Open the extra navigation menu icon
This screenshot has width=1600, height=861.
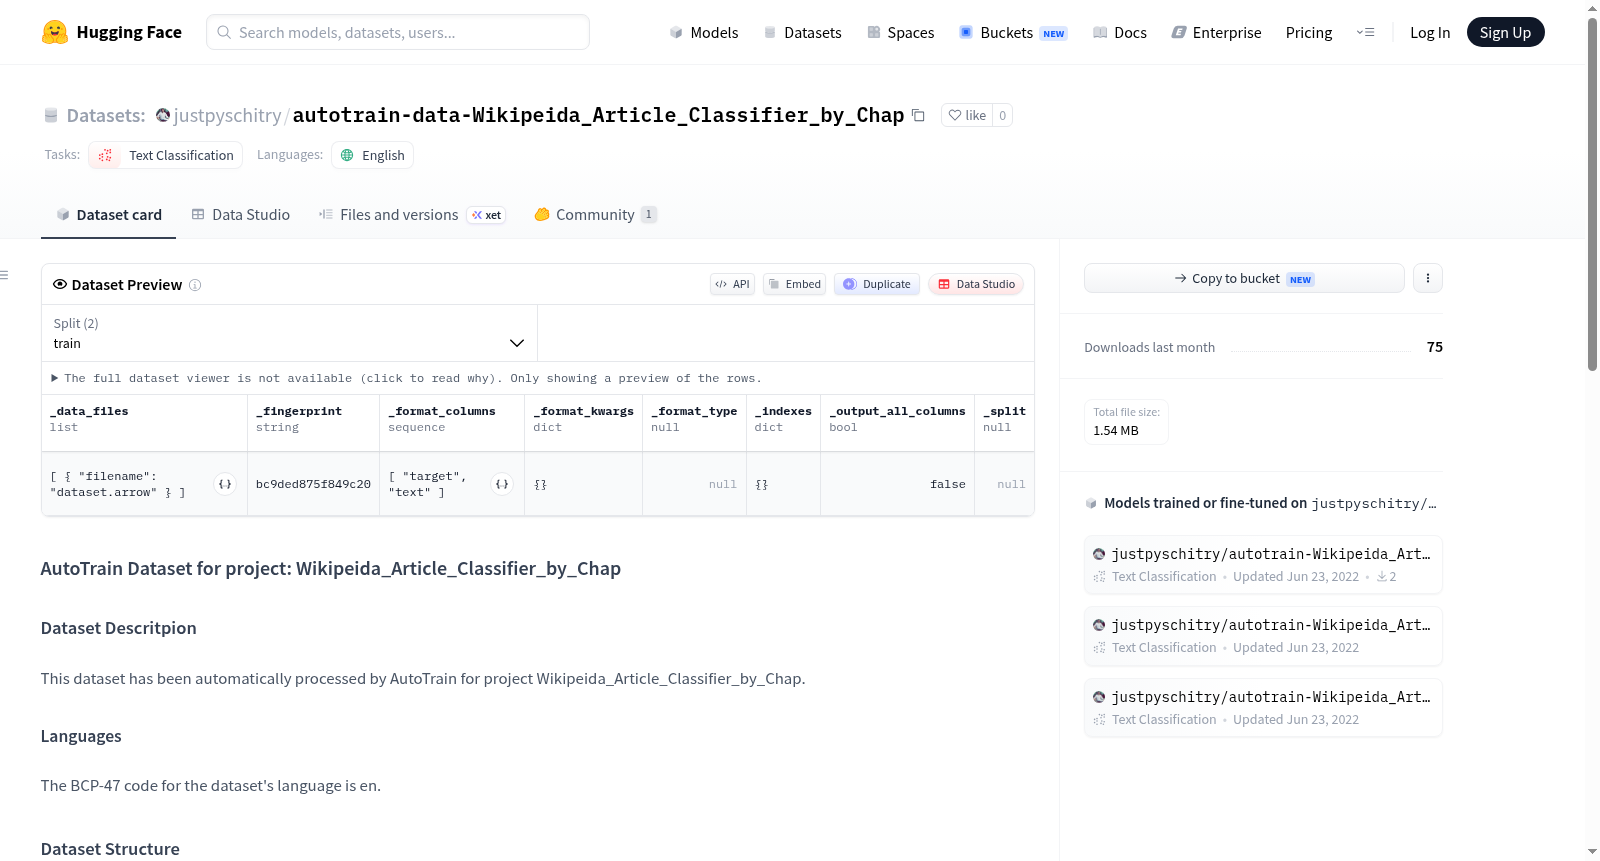pyautogui.click(x=1365, y=32)
